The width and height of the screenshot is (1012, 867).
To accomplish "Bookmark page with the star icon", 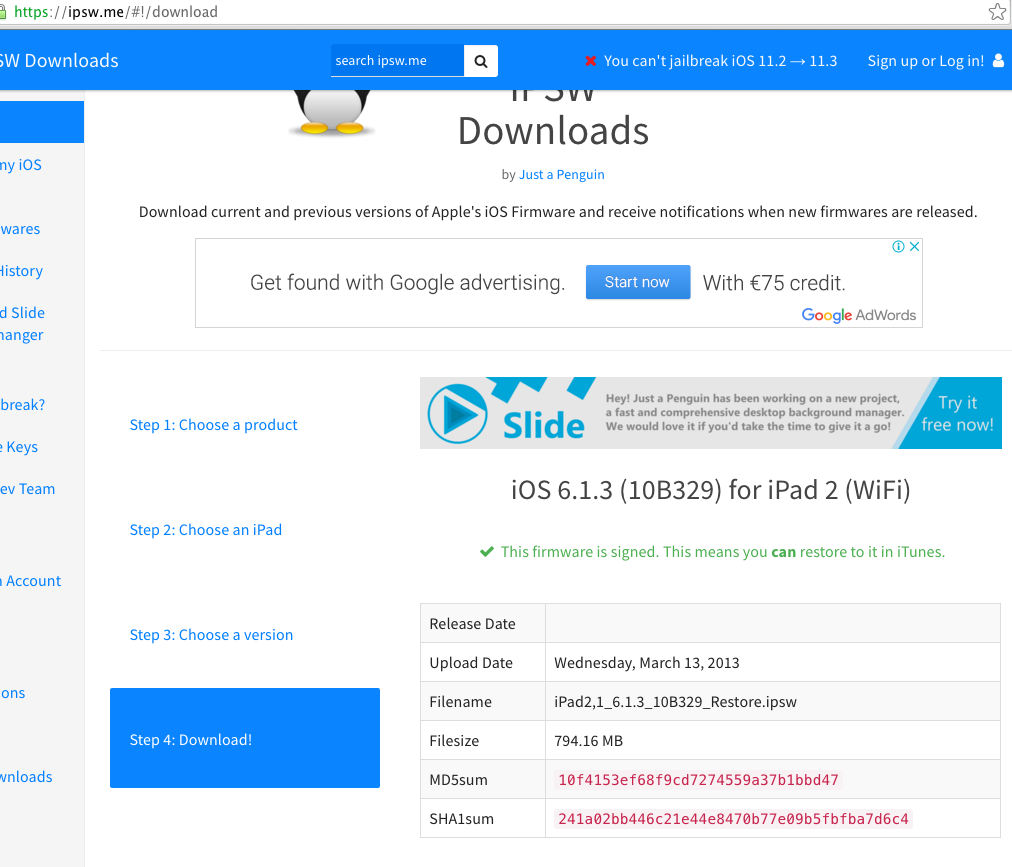I will [x=997, y=12].
